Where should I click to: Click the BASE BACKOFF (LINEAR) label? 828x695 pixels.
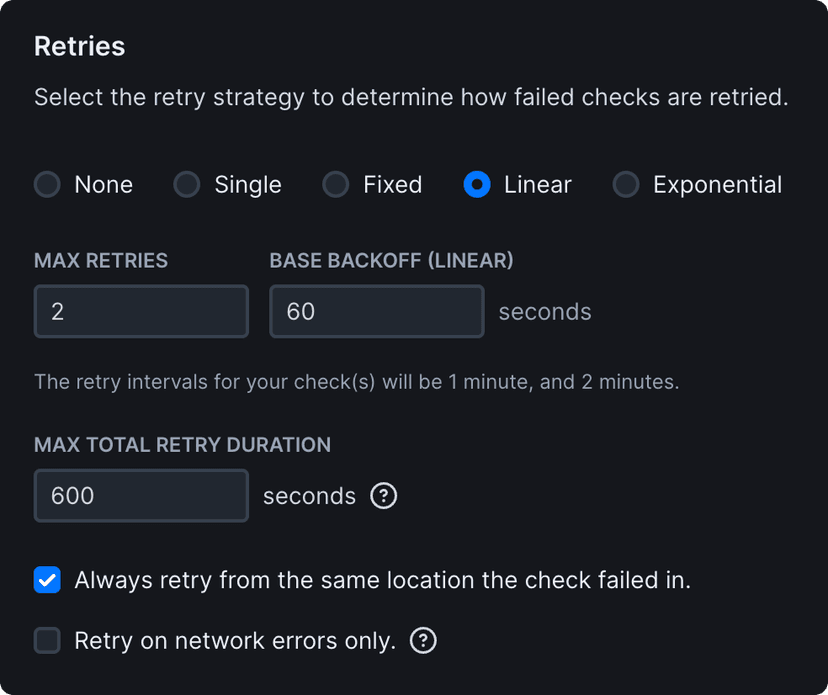click(x=391, y=261)
